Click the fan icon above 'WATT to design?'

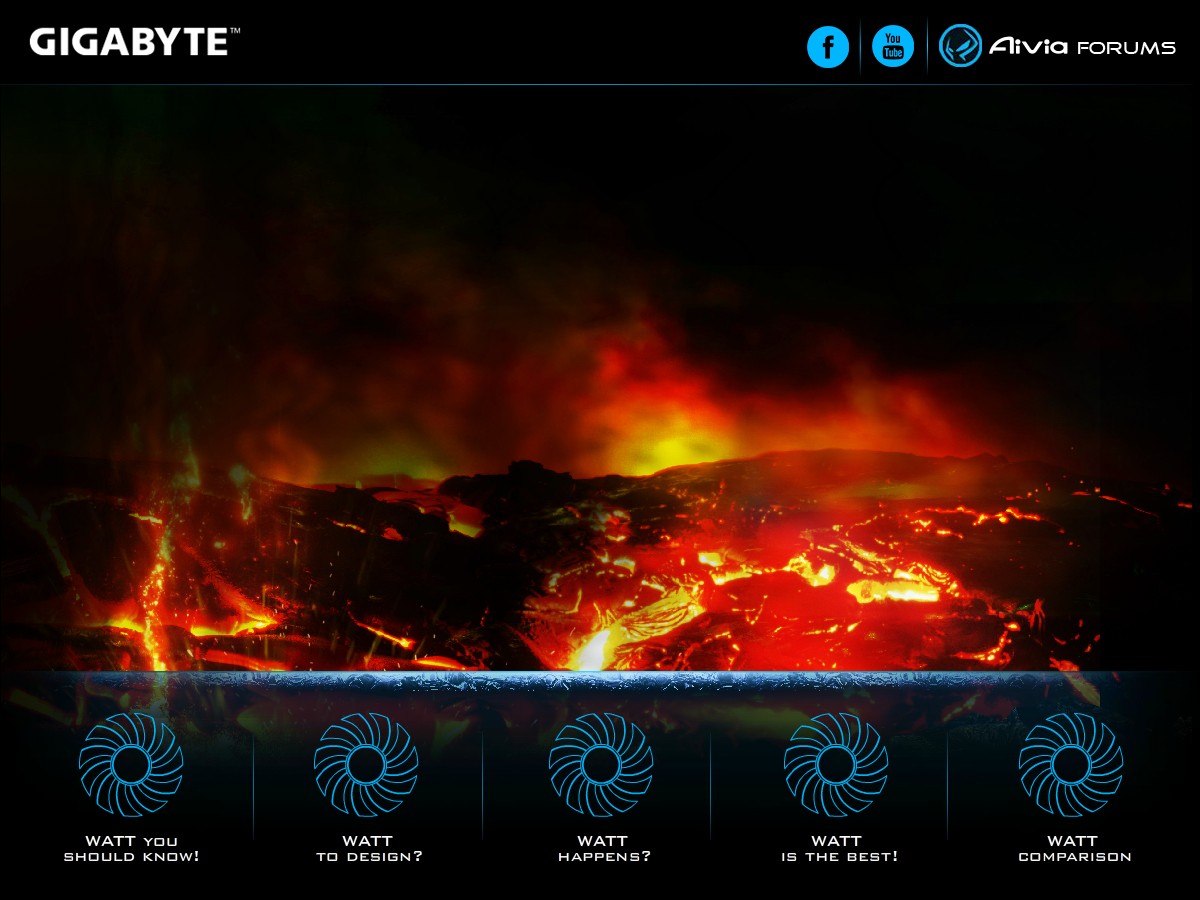click(366, 765)
